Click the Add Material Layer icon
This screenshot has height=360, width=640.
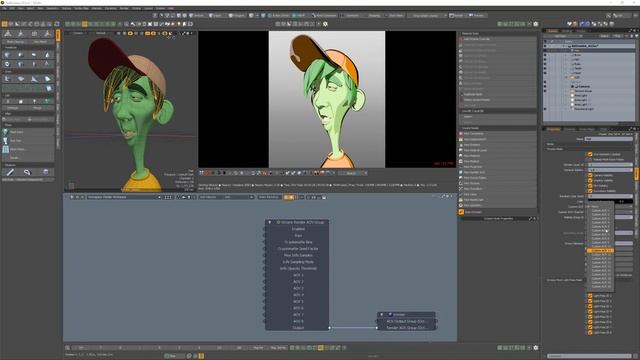coord(461,150)
